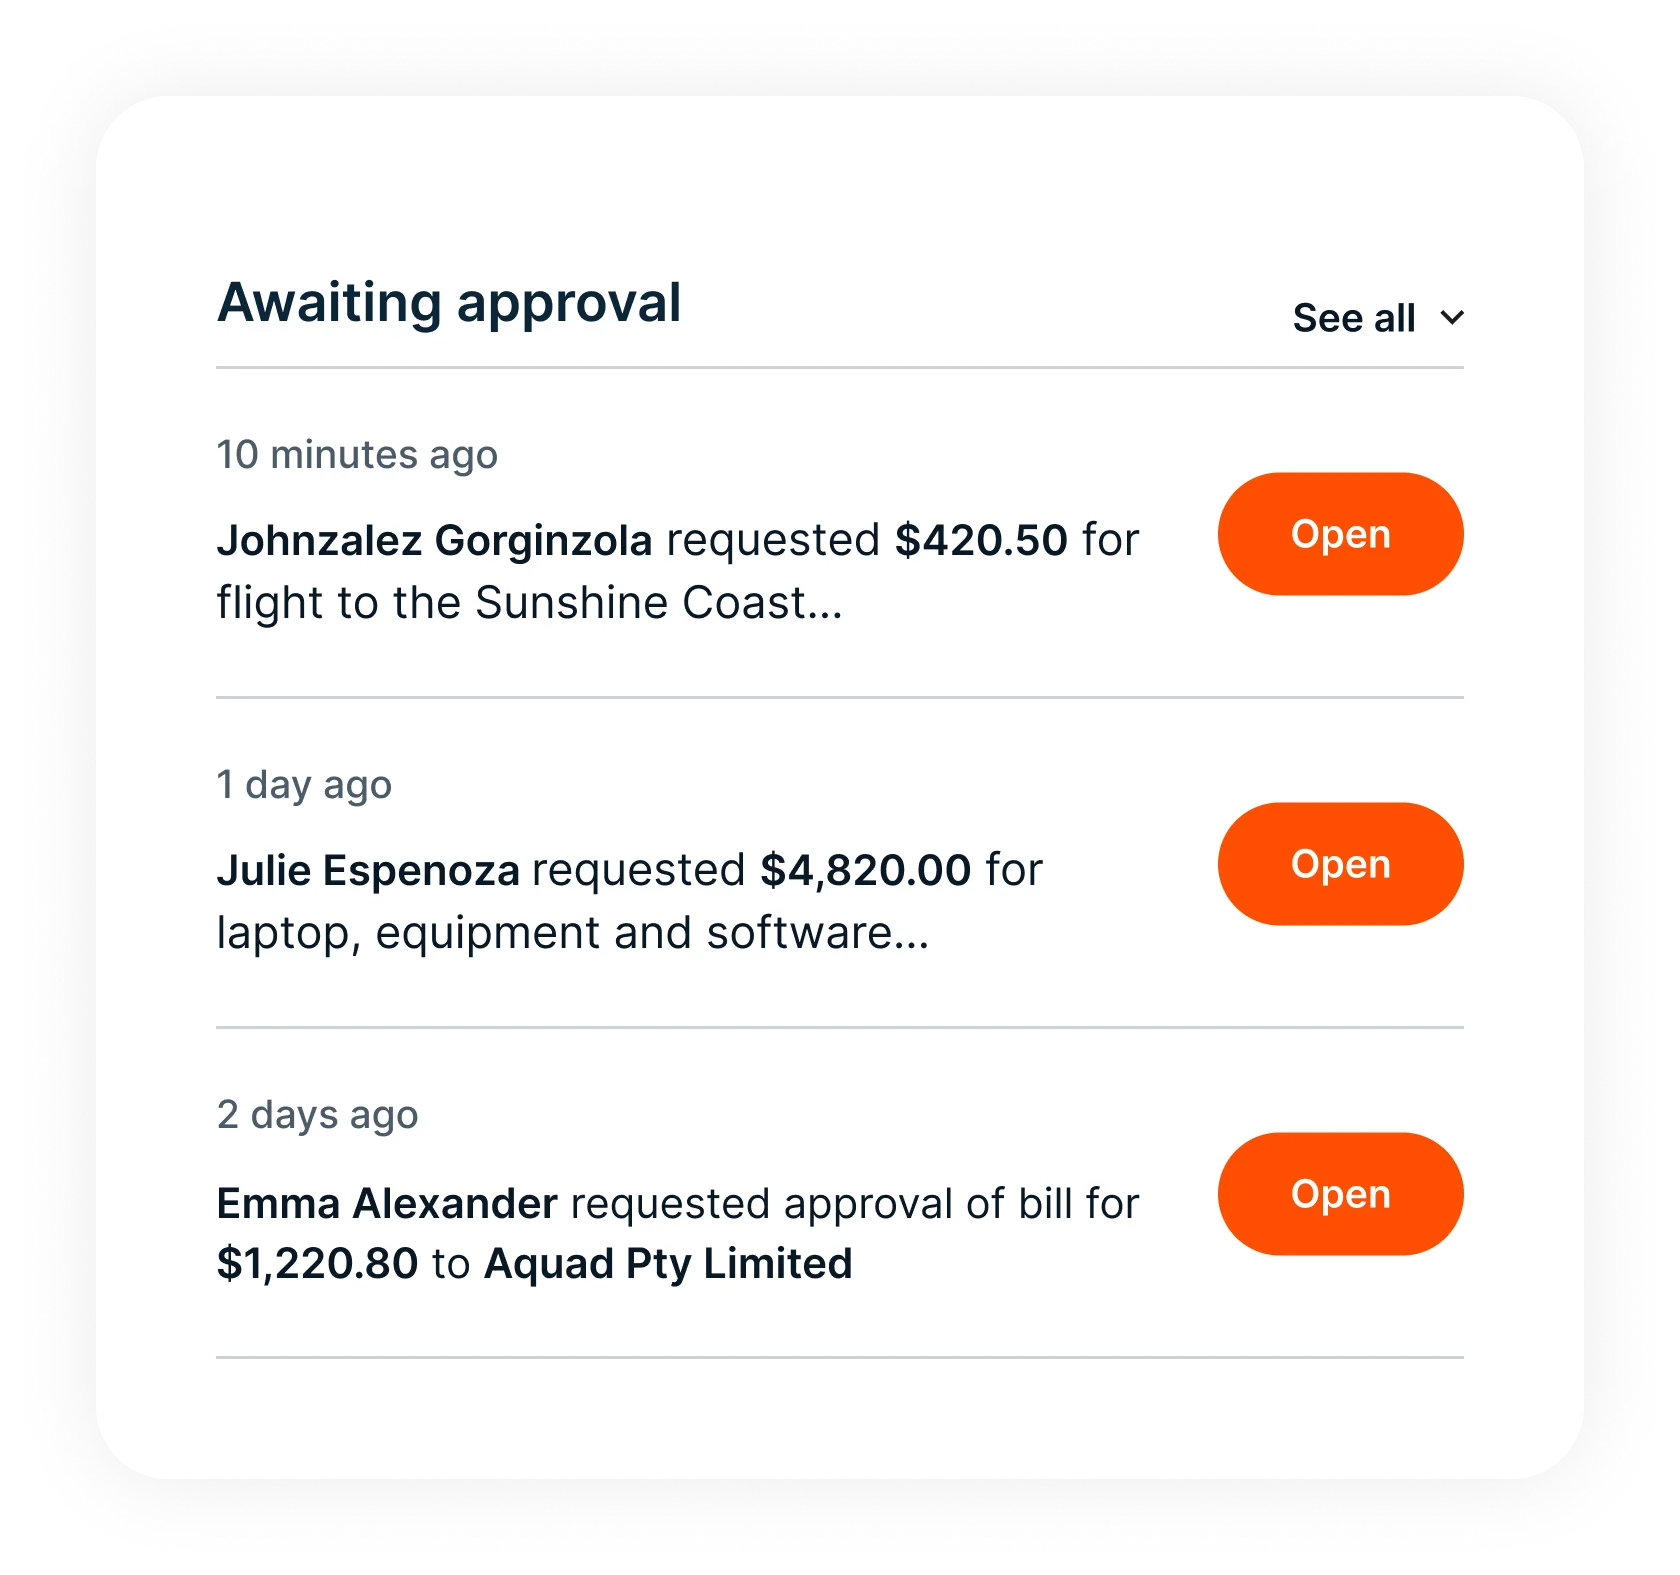Click Johnzalez Gorginzola's name

tap(438, 540)
